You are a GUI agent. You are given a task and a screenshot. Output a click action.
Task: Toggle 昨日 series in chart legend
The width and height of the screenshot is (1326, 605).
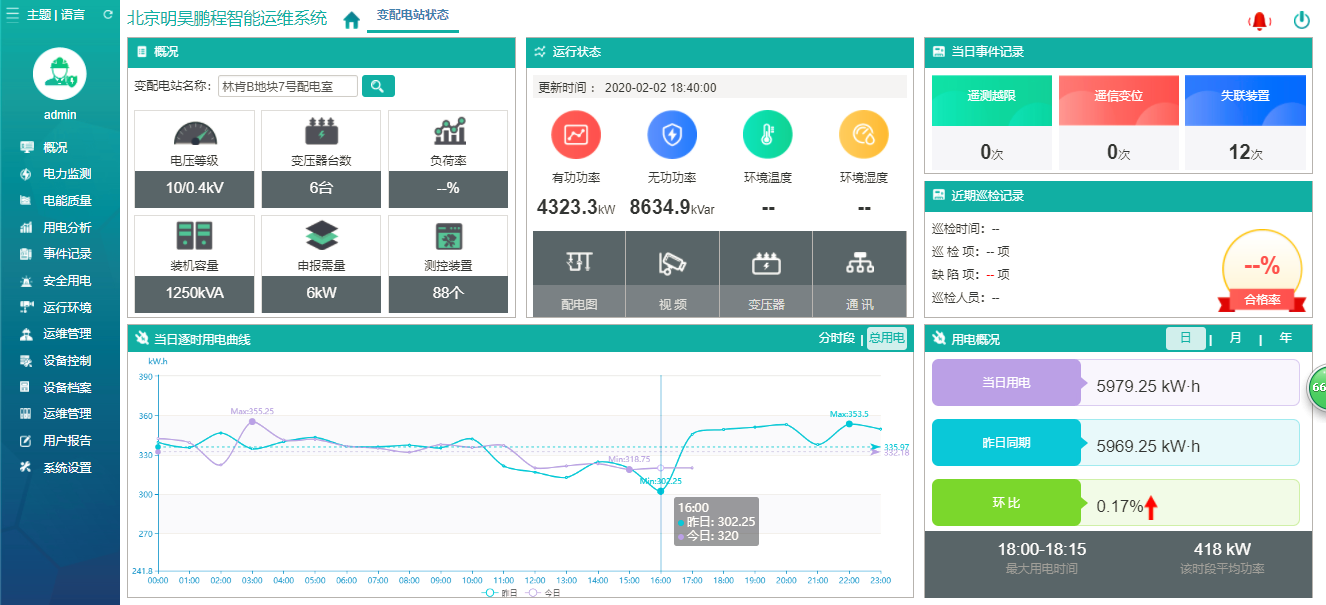point(501,593)
